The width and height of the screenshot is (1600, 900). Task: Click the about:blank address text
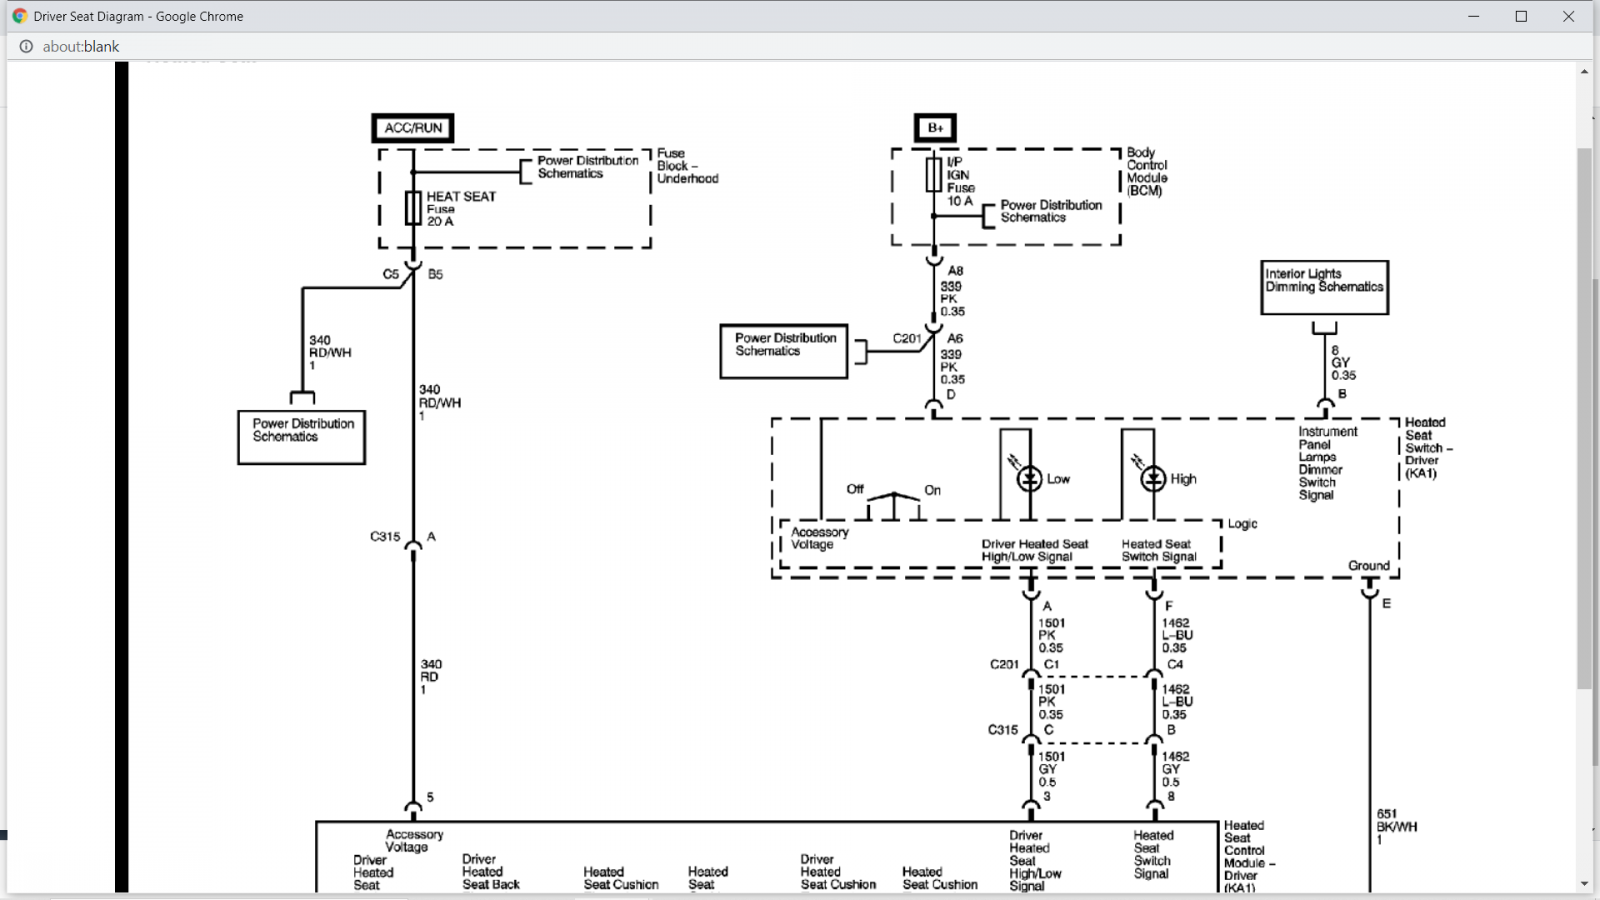tap(81, 46)
